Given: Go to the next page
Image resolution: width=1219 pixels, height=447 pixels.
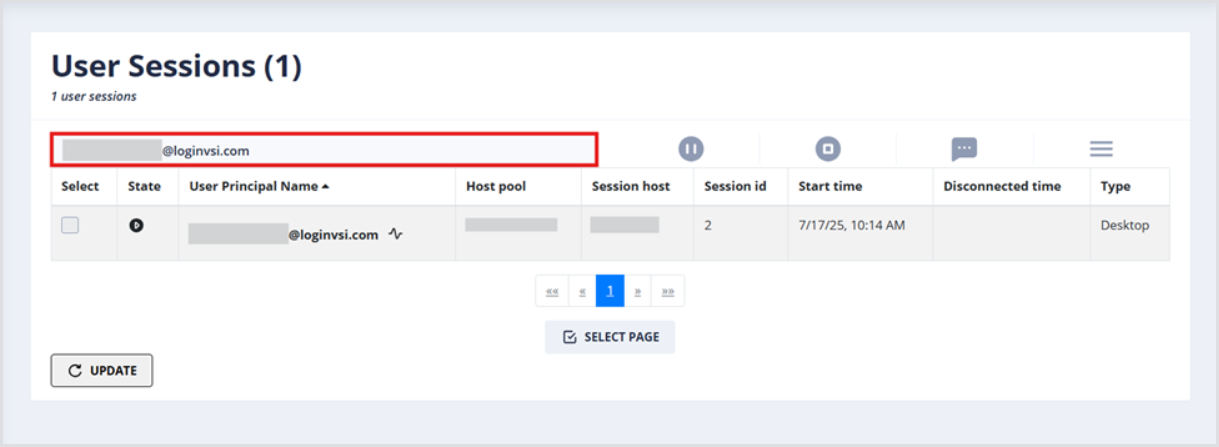Looking at the screenshot, I should 638,291.
